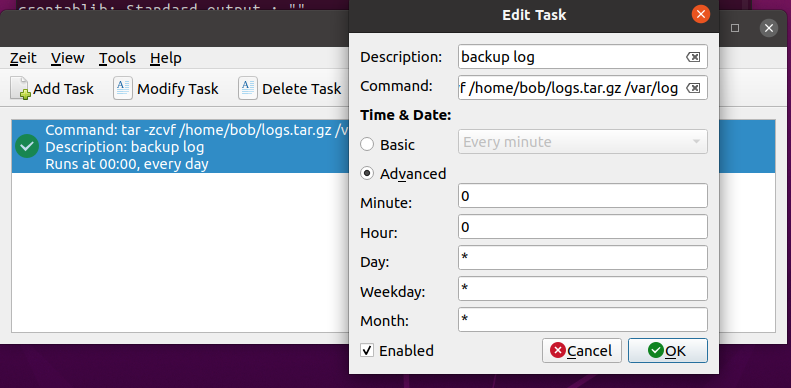The width and height of the screenshot is (791, 388).
Task: Close the Zeit main window
Action: coord(769,28)
